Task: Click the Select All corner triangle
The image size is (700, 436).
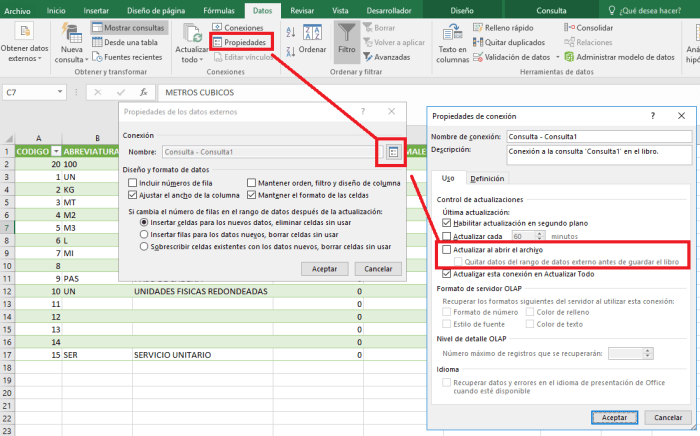Action: [8, 138]
